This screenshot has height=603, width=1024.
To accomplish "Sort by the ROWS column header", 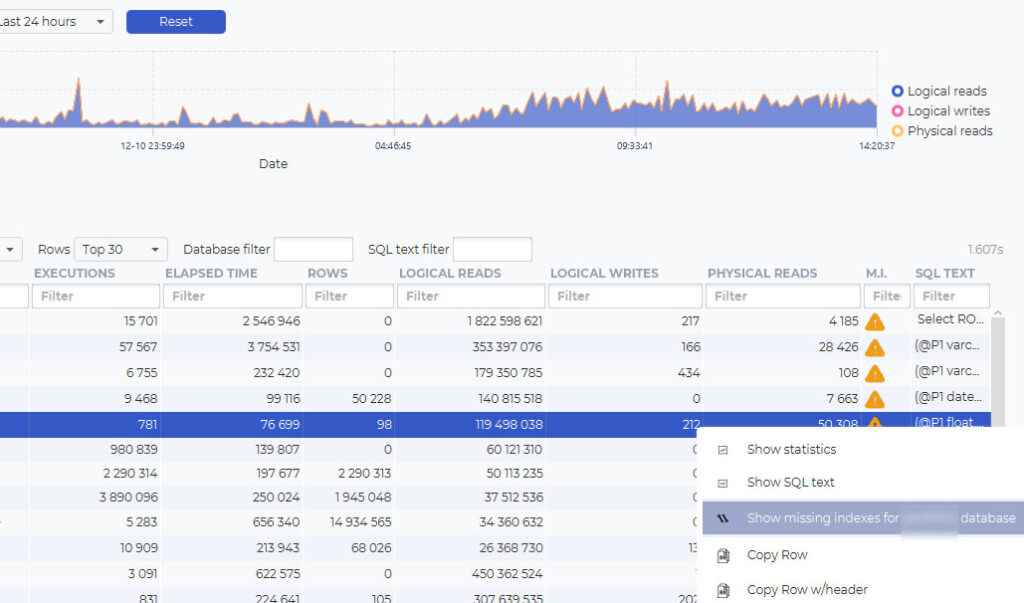I will (328, 273).
